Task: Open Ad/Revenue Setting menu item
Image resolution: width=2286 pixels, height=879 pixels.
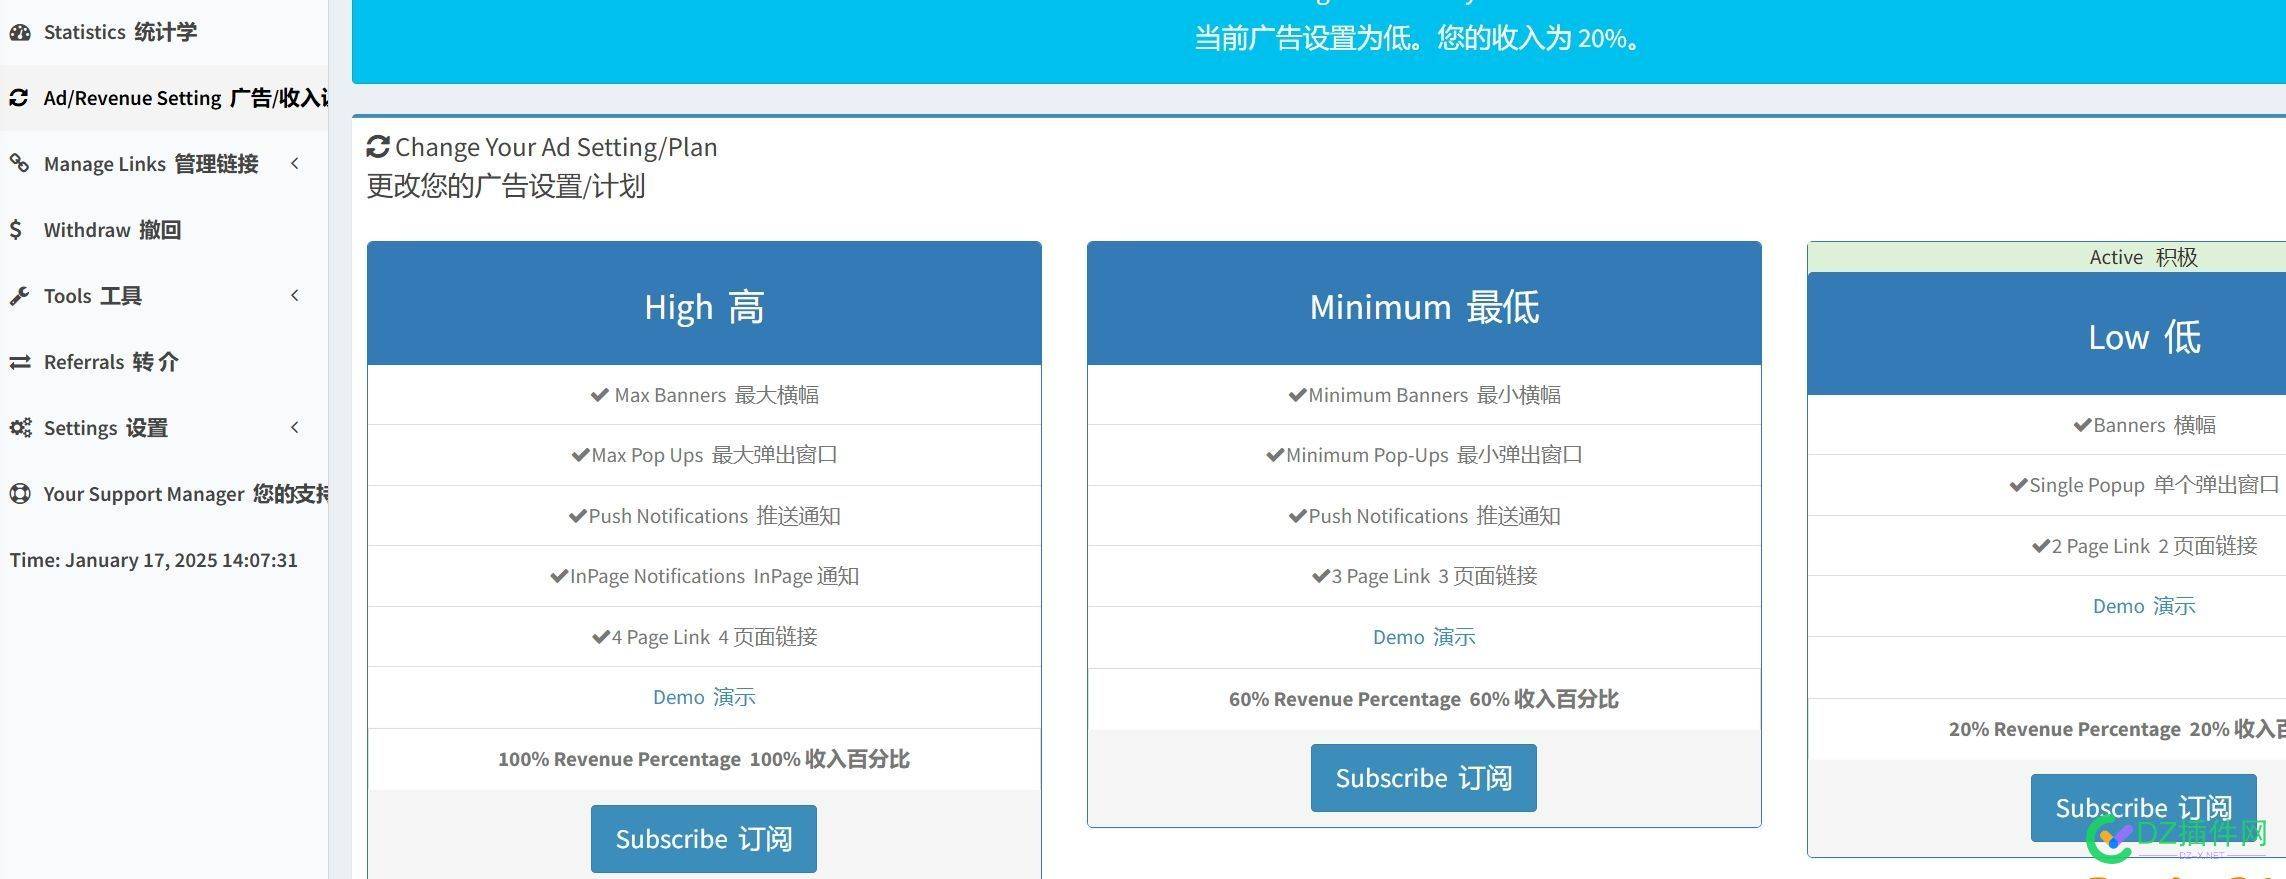Action: click(x=164, y=98)
